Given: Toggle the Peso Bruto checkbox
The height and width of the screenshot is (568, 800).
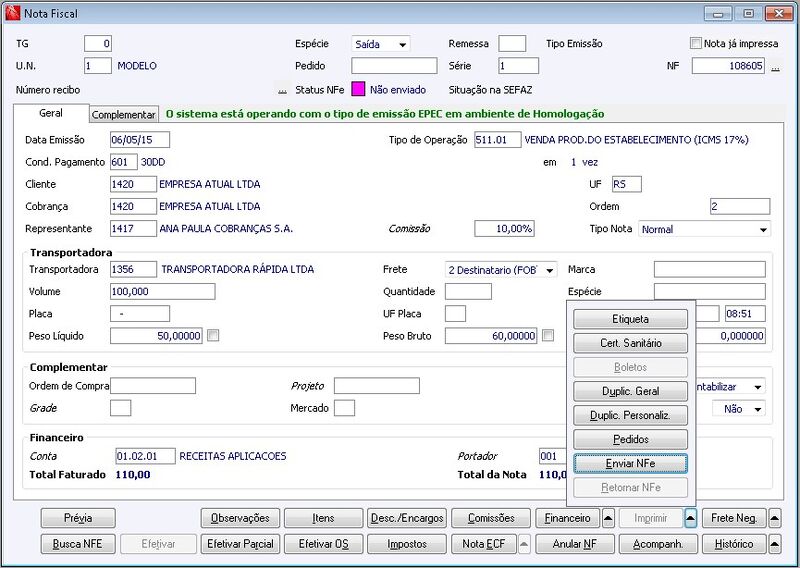Looking at the screenshot, I should [x=547, y=335].
